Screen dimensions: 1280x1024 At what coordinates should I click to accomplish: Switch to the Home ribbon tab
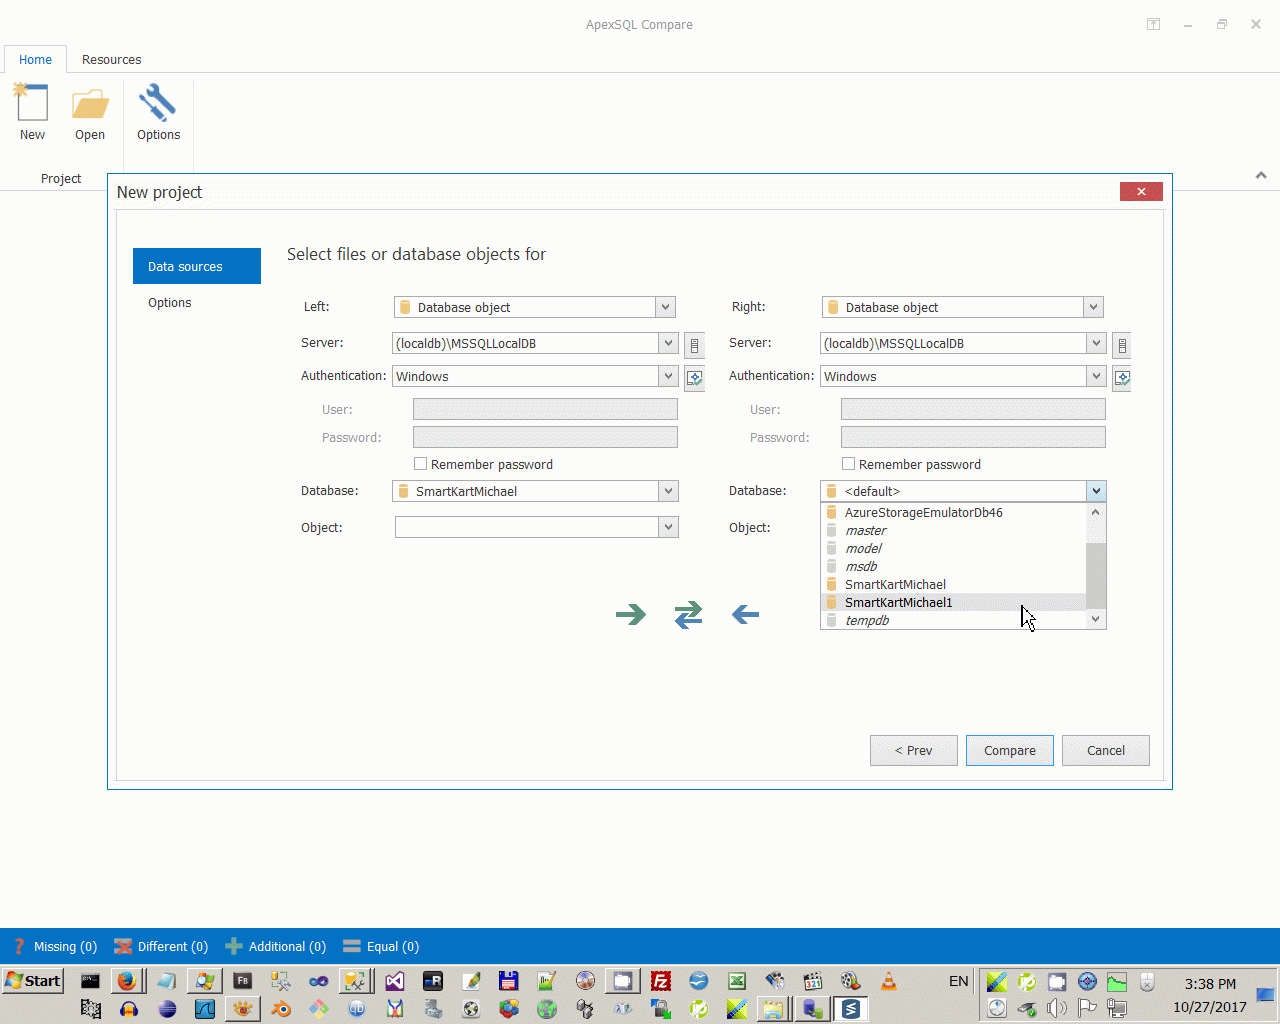point(35,59)
